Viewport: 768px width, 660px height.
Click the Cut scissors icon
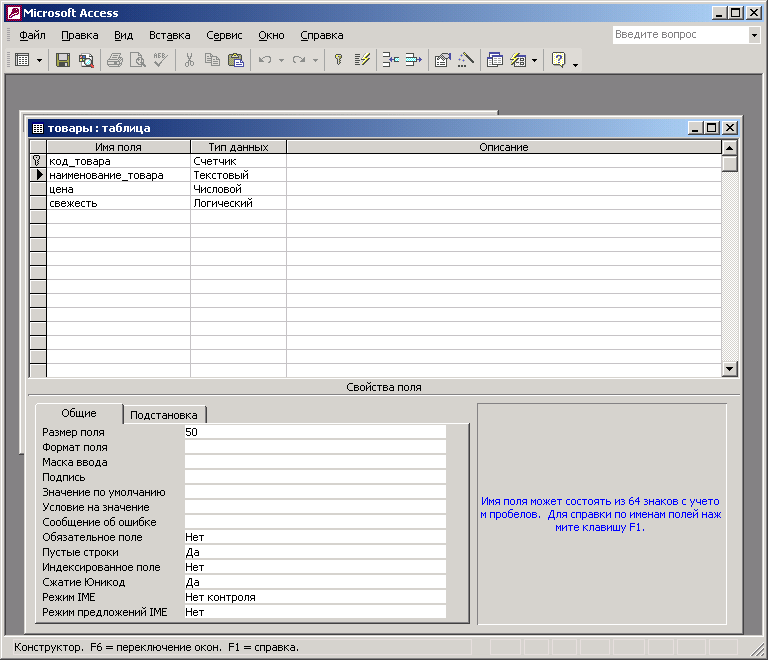(189, 60)
